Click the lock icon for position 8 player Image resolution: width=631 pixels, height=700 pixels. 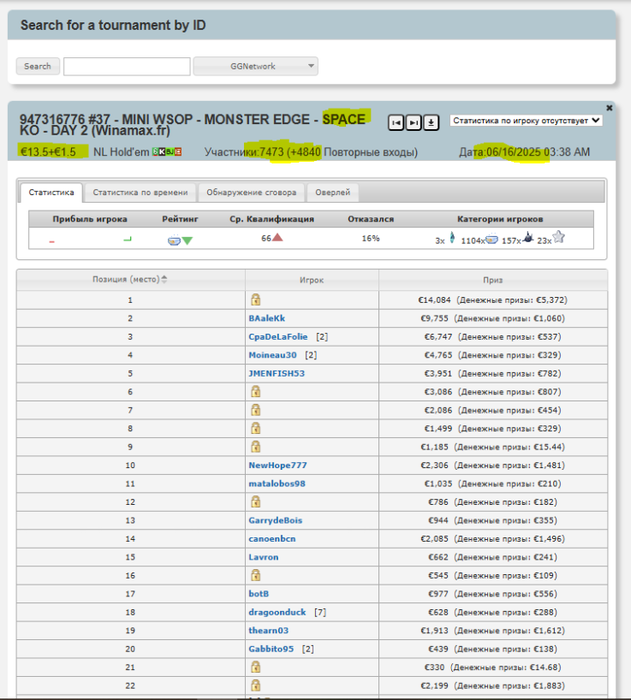(x=255, y=428)
